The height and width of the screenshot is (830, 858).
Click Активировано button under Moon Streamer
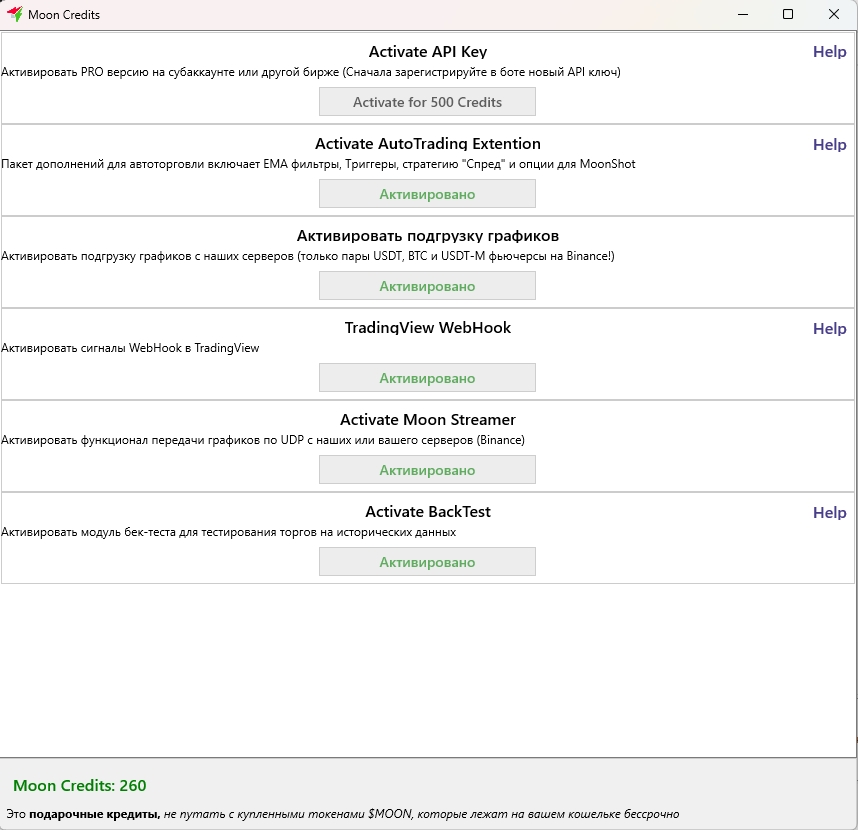[427, 470]
